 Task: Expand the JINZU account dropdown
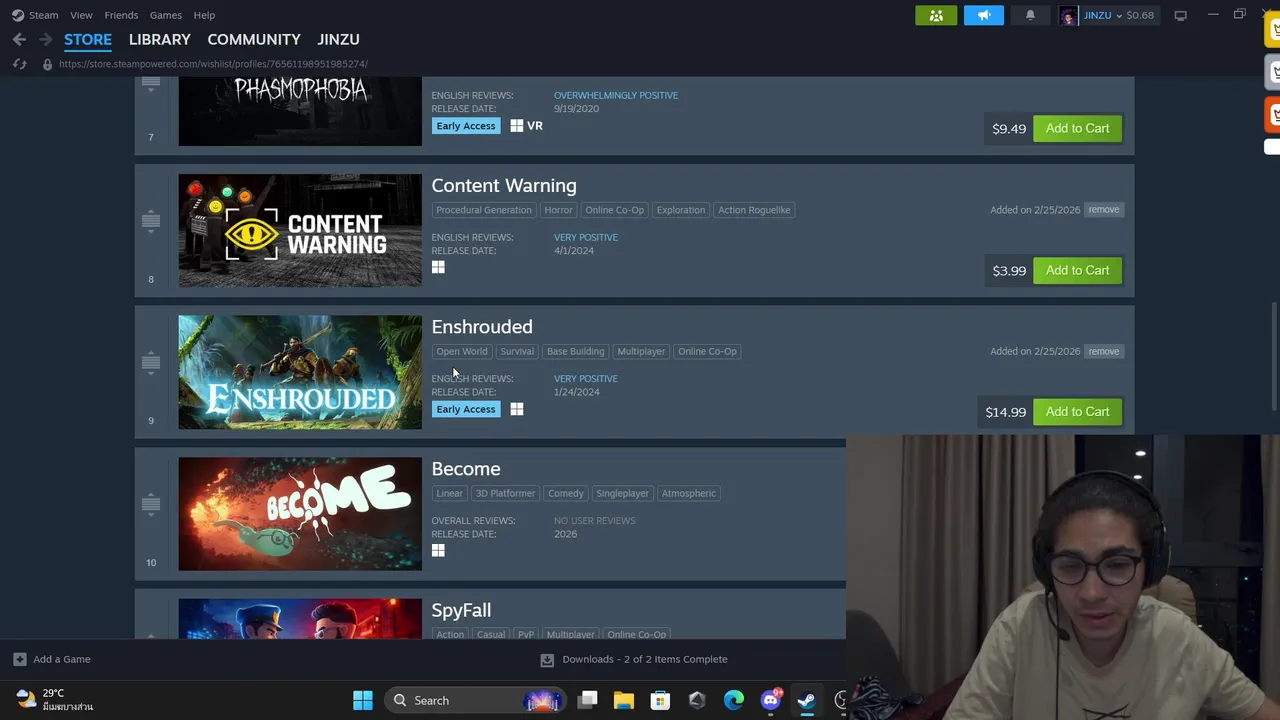coord(1118,15)
